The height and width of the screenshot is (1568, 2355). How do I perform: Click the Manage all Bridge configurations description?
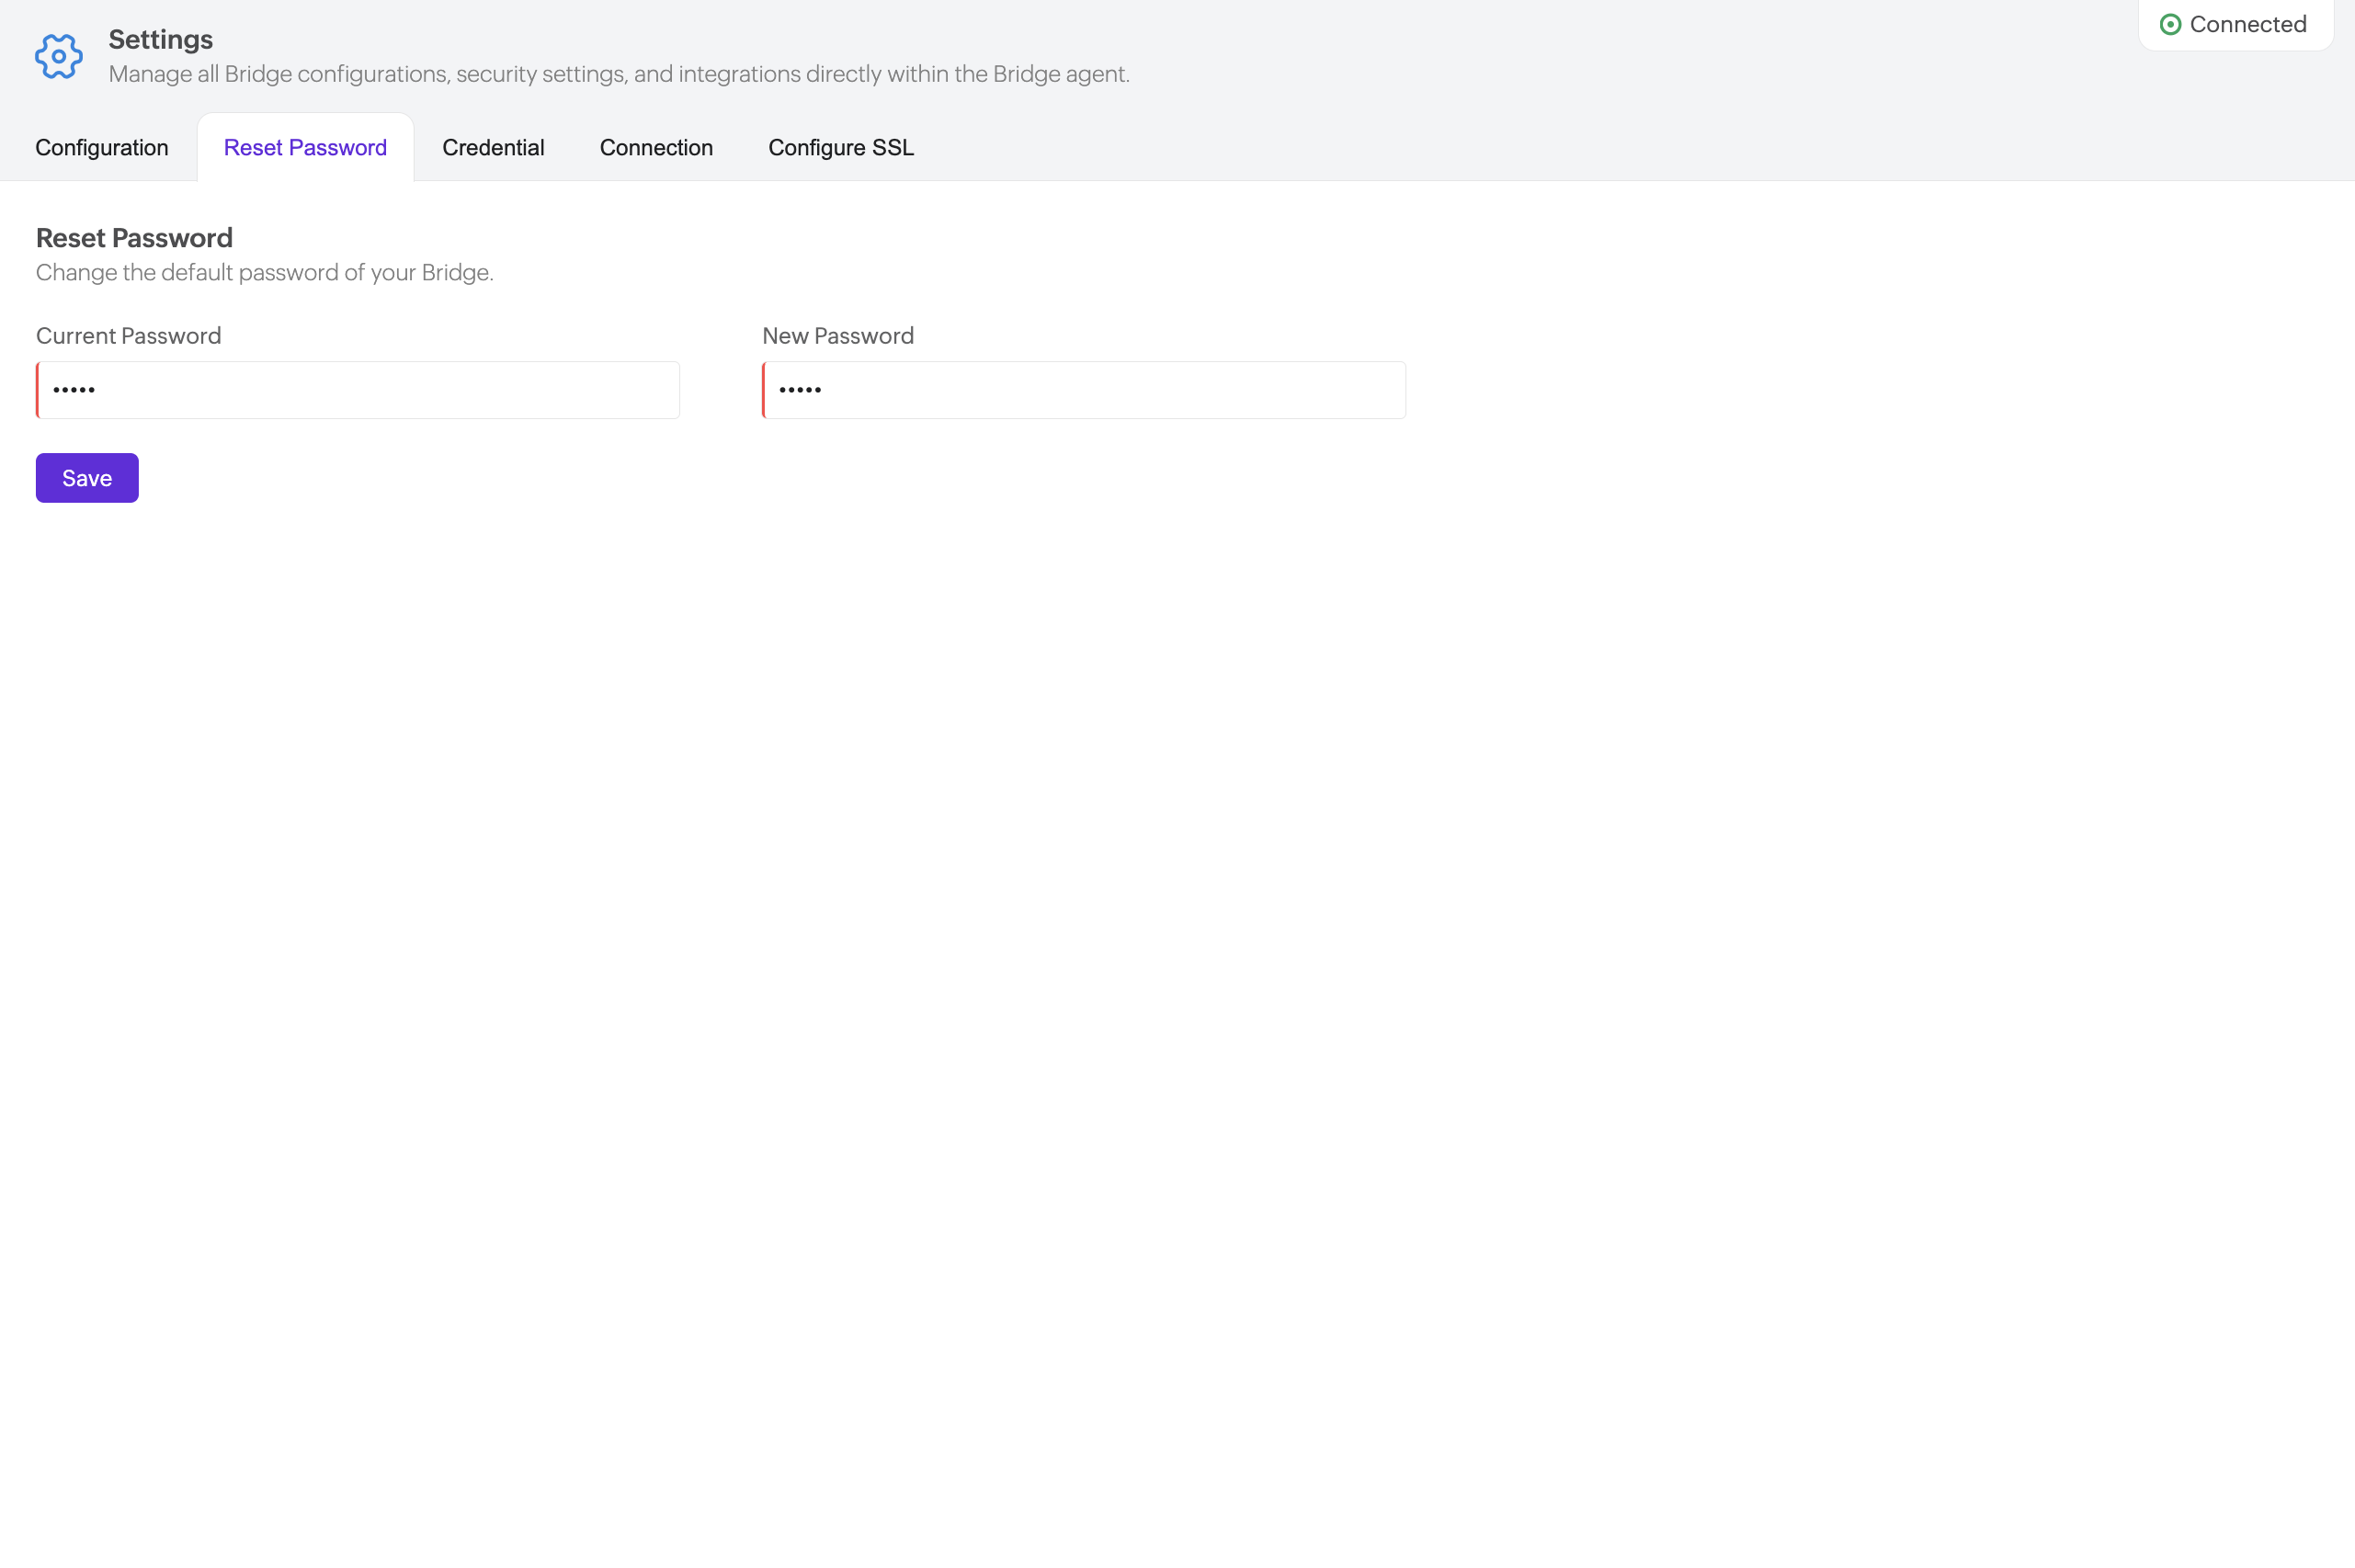click(618, 75)
